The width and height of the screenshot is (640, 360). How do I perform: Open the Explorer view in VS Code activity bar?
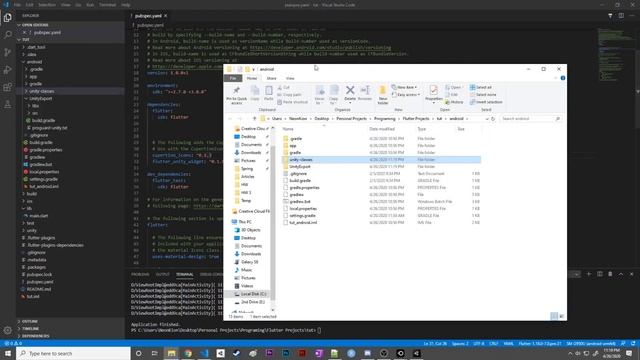(x=8, y=18)
